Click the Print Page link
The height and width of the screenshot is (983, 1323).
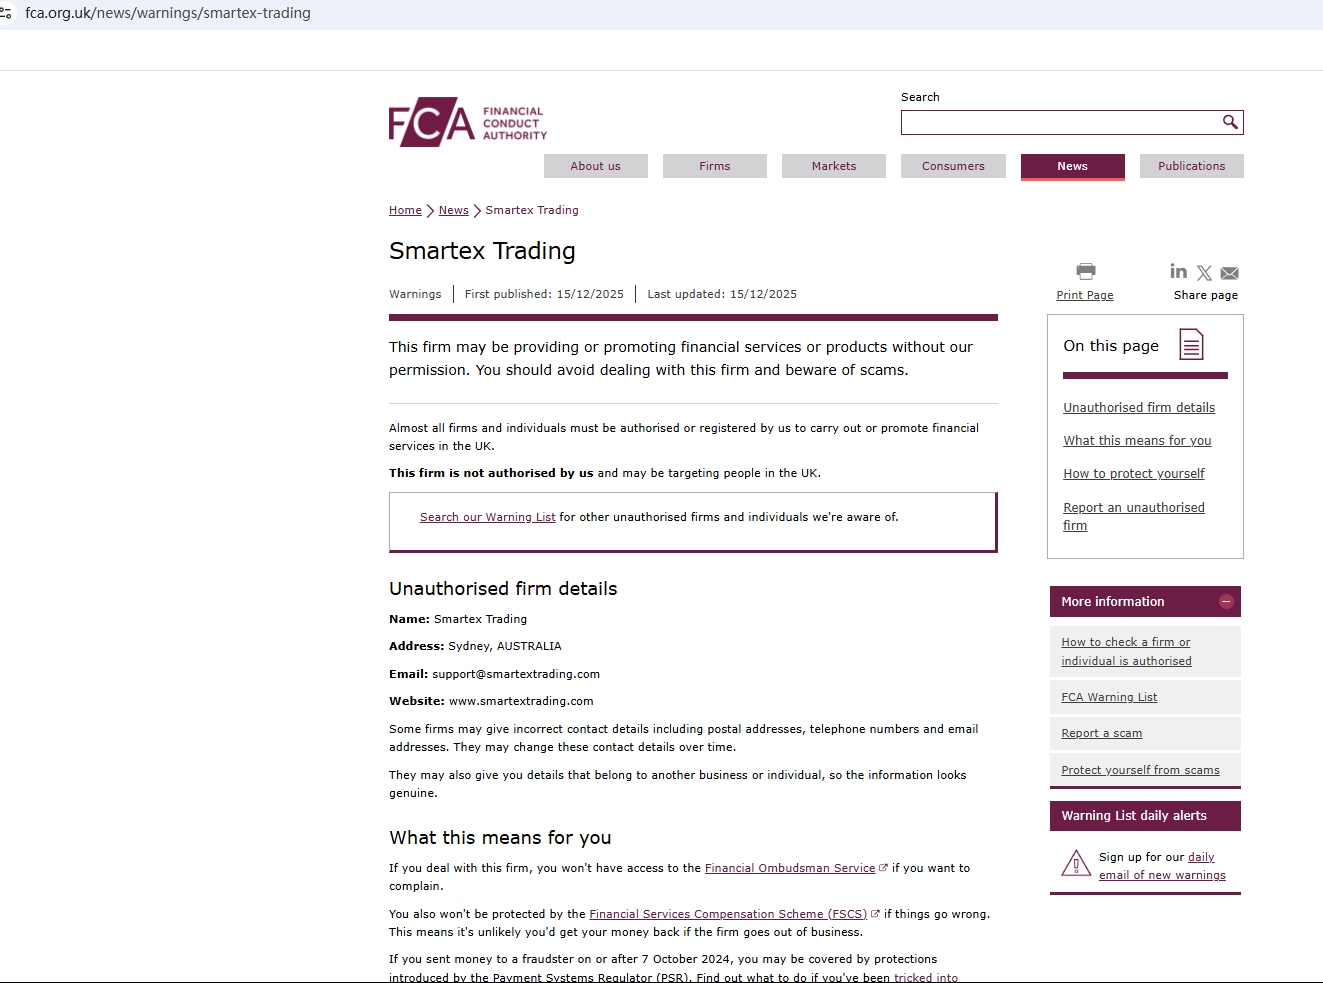1085,295
